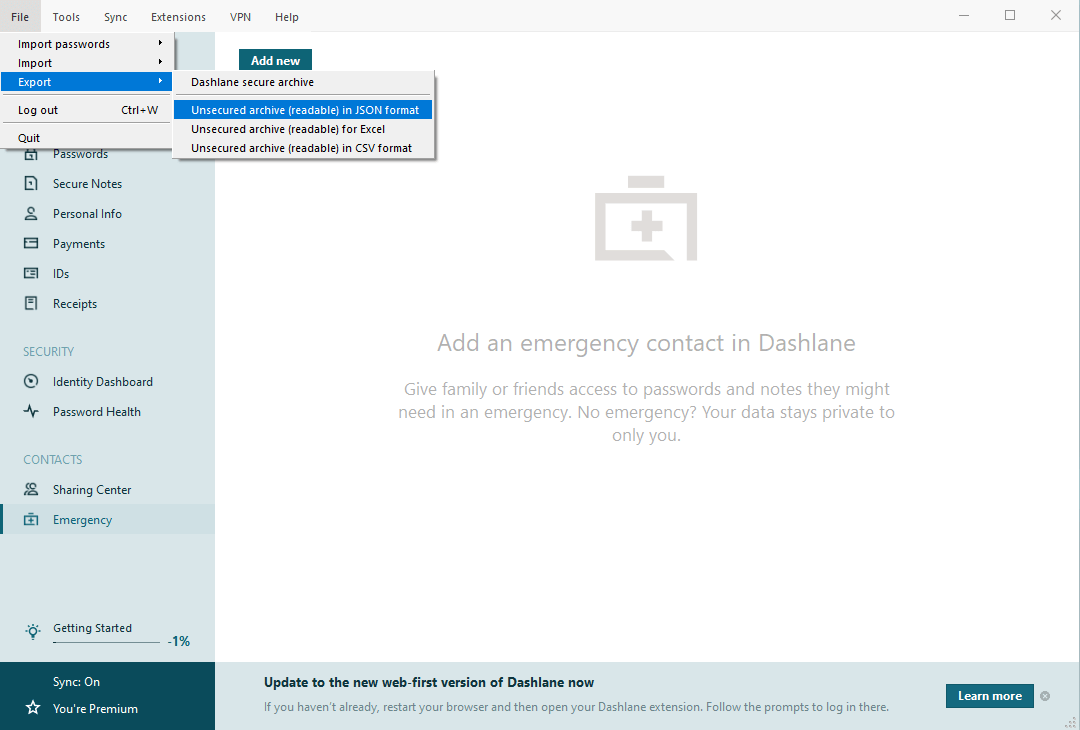Screen dimensions: 1080x730
Task: Expand the Import submenu
Action: [86, 63]
